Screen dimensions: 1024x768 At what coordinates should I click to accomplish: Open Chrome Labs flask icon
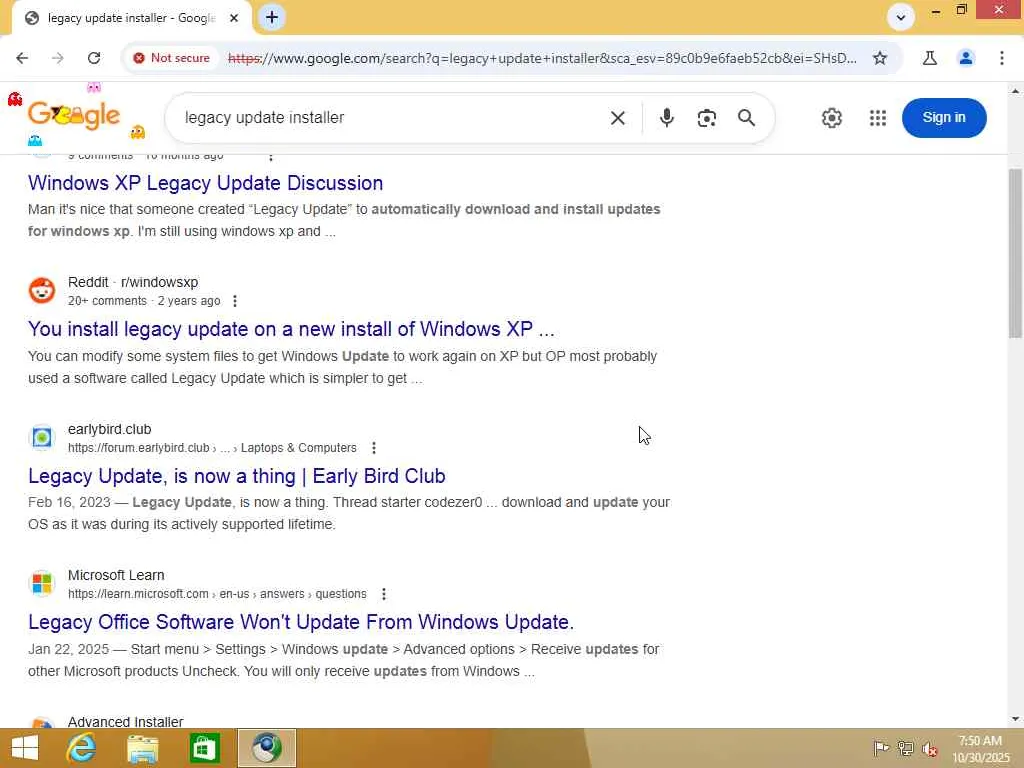click(929, 58)
